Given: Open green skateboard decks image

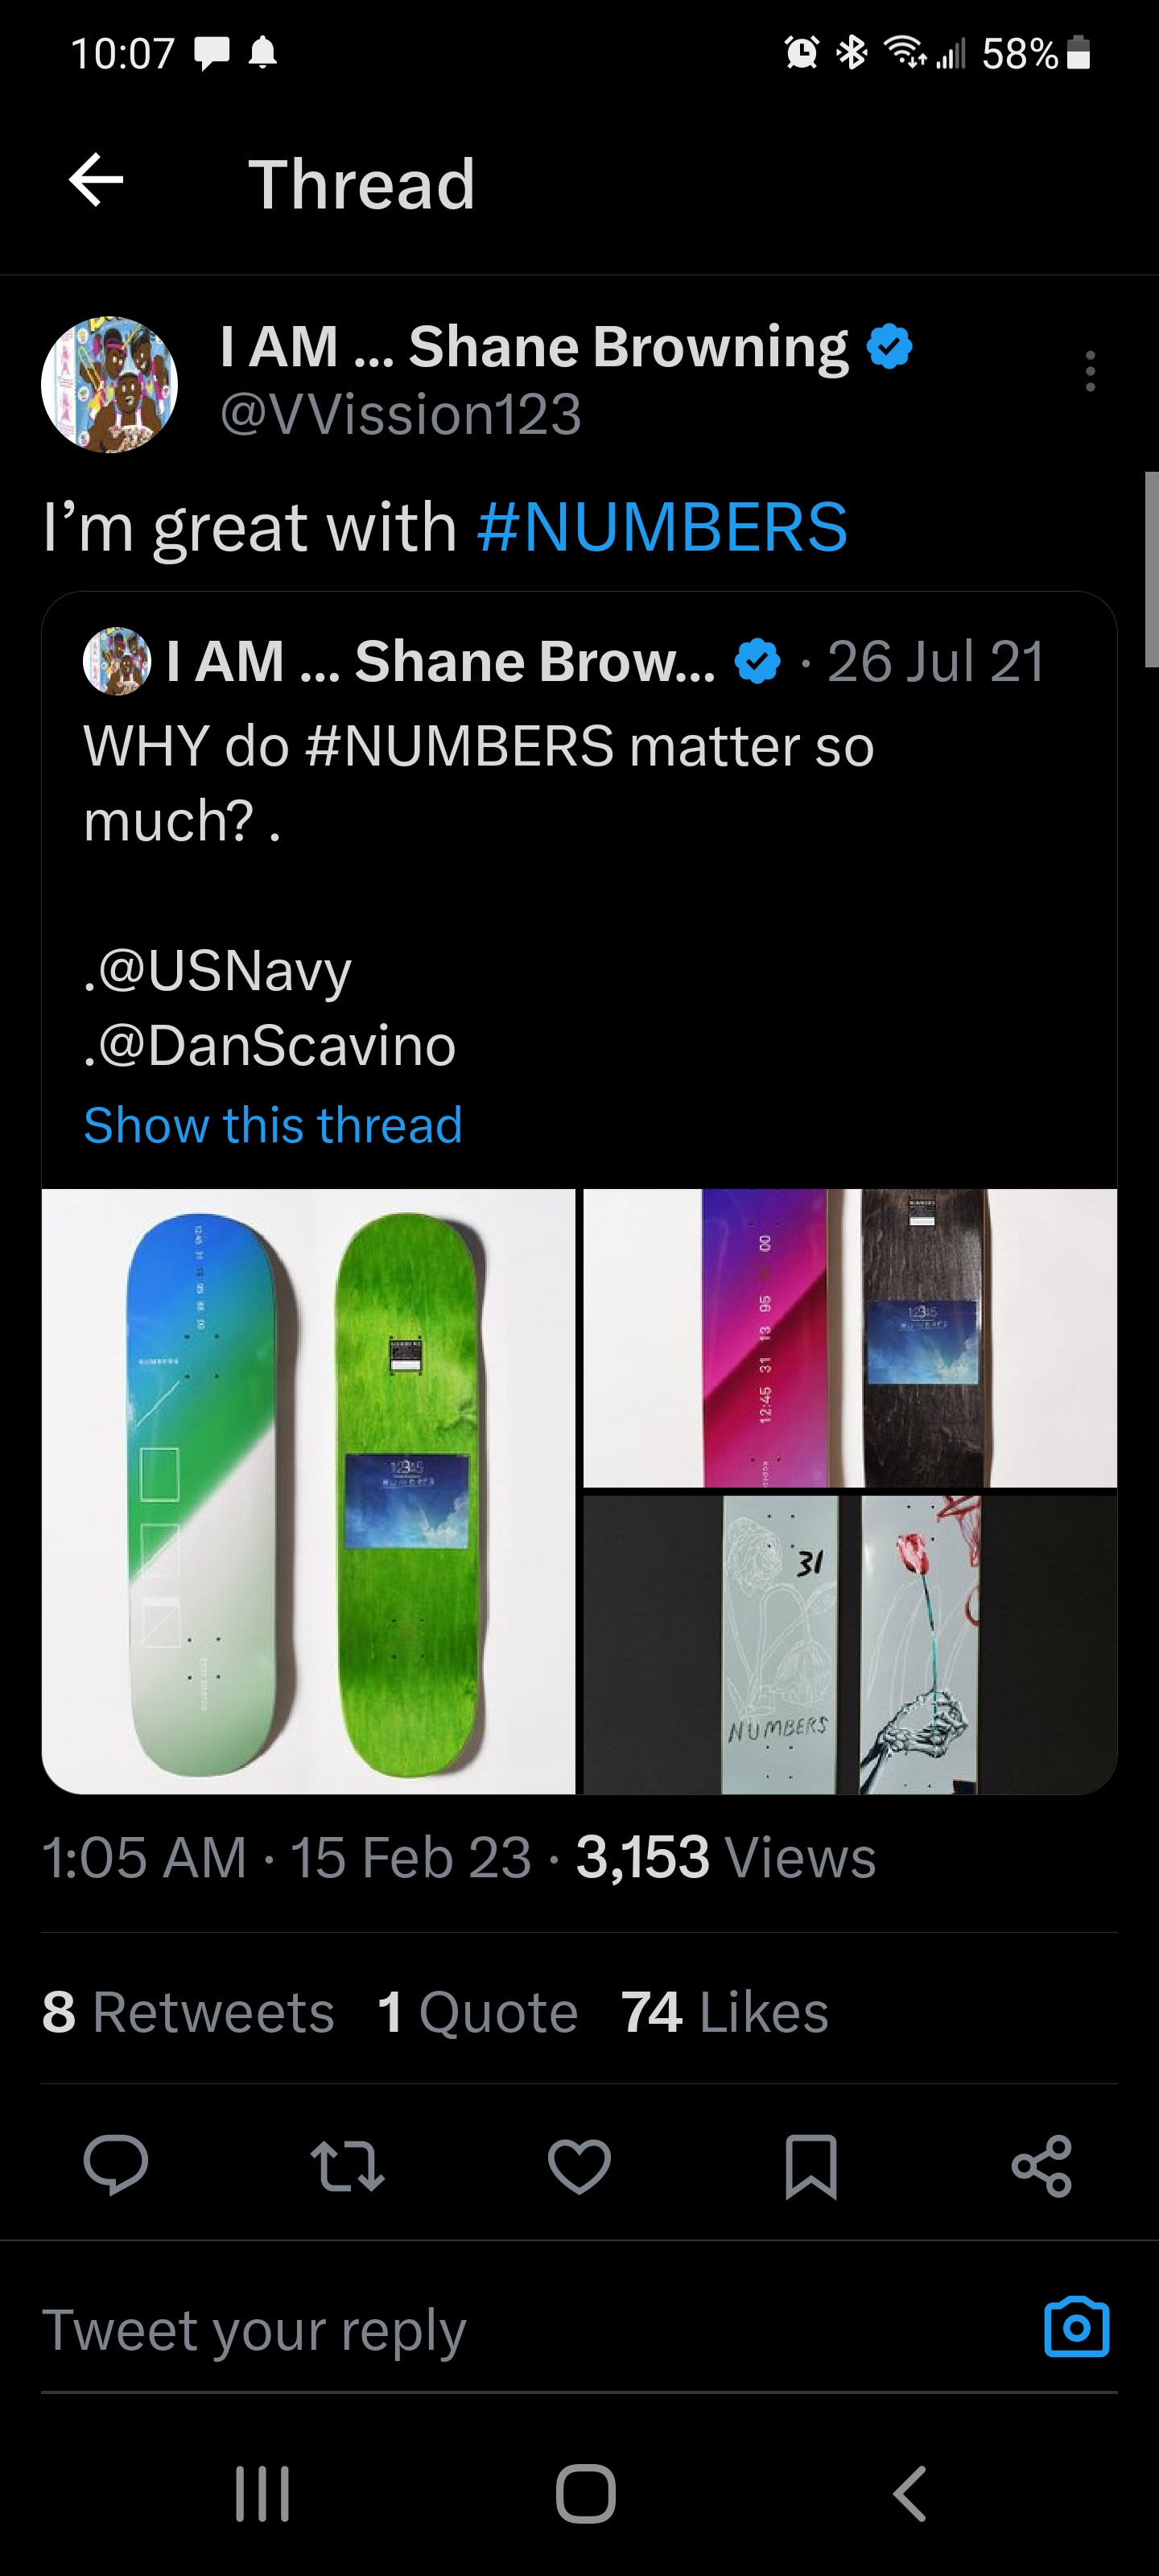Looking at the screenshot, I should point(308,1490).
